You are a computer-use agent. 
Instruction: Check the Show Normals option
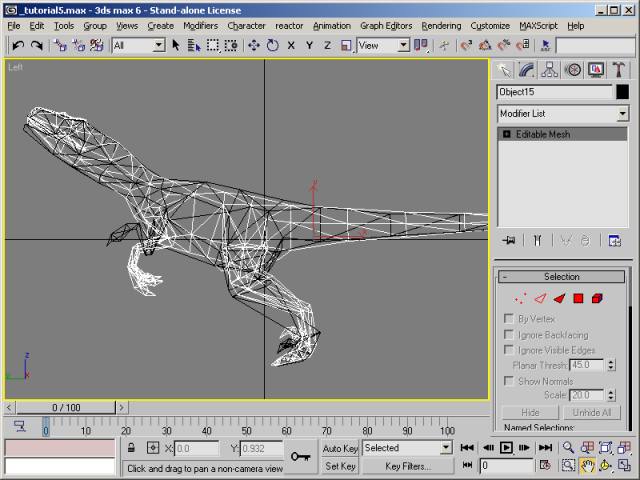(x=509, y=381)
